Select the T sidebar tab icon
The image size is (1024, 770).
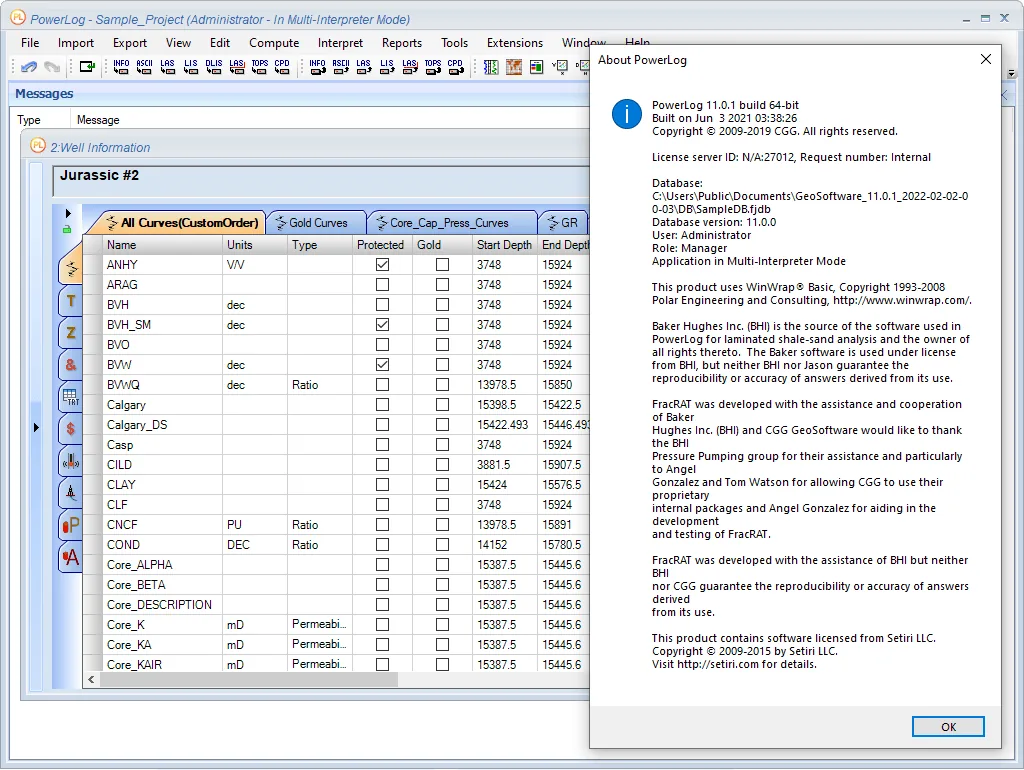pos(71,300)
